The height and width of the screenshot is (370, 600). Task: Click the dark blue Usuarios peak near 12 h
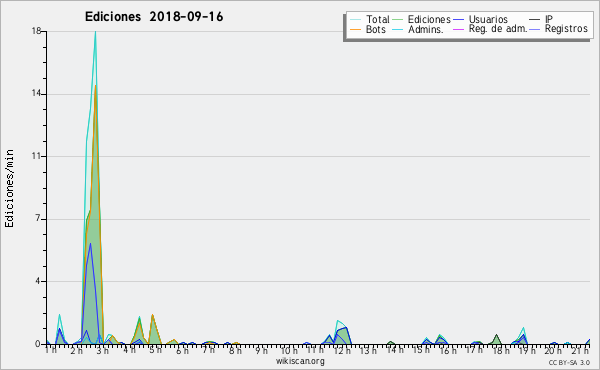tap(346, 328)
